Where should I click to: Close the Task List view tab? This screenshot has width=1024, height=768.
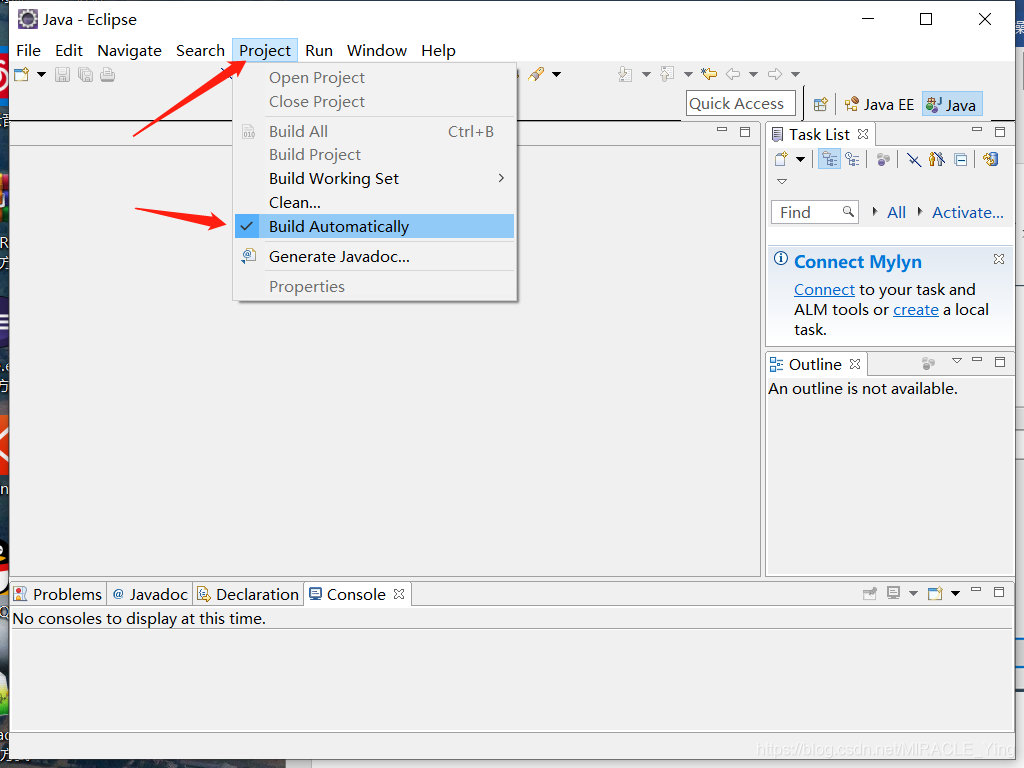tap(863, 134)
